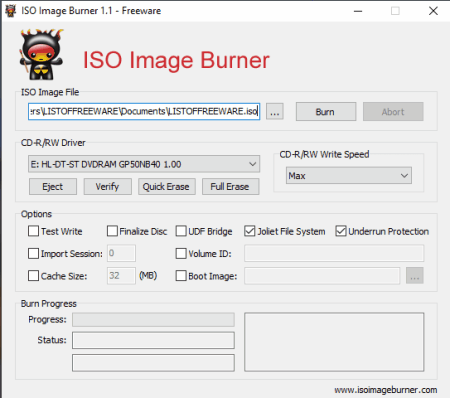This screenshot has width=450, height=398.
Task: Enable the Import Session checkbox
Action: pos(33,253)
